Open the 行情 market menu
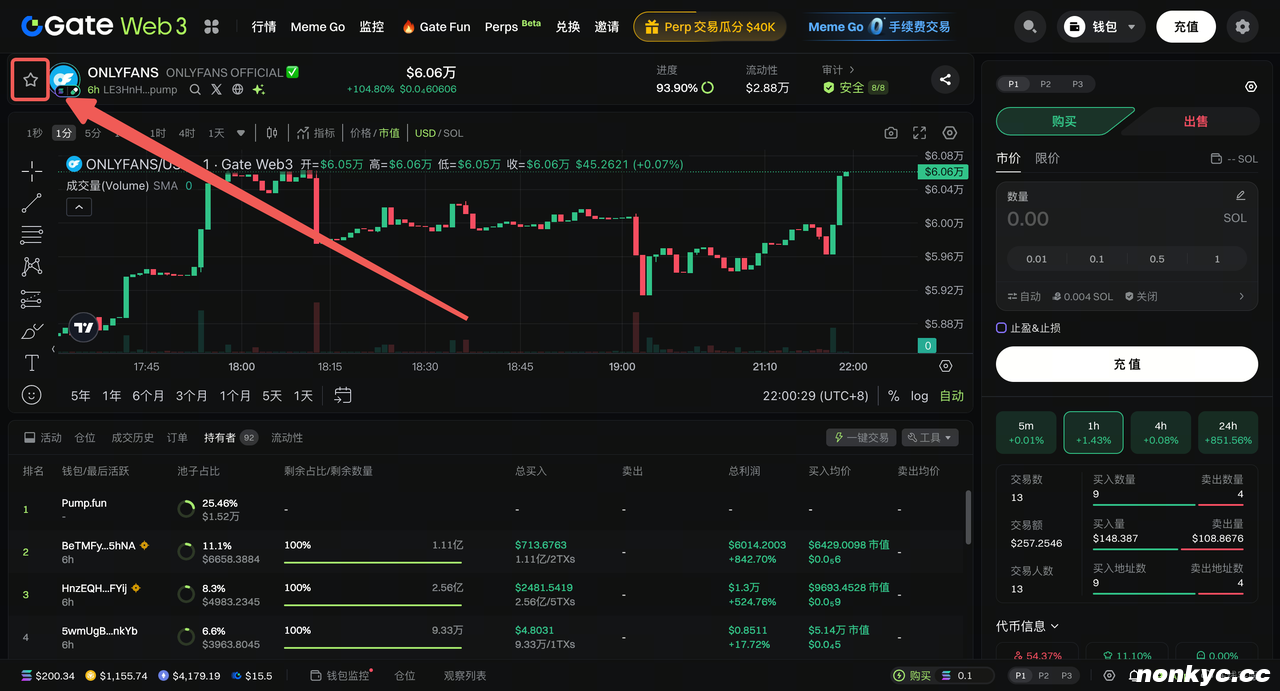This screenshot has height=691, width=1280. tap(264, 27)
